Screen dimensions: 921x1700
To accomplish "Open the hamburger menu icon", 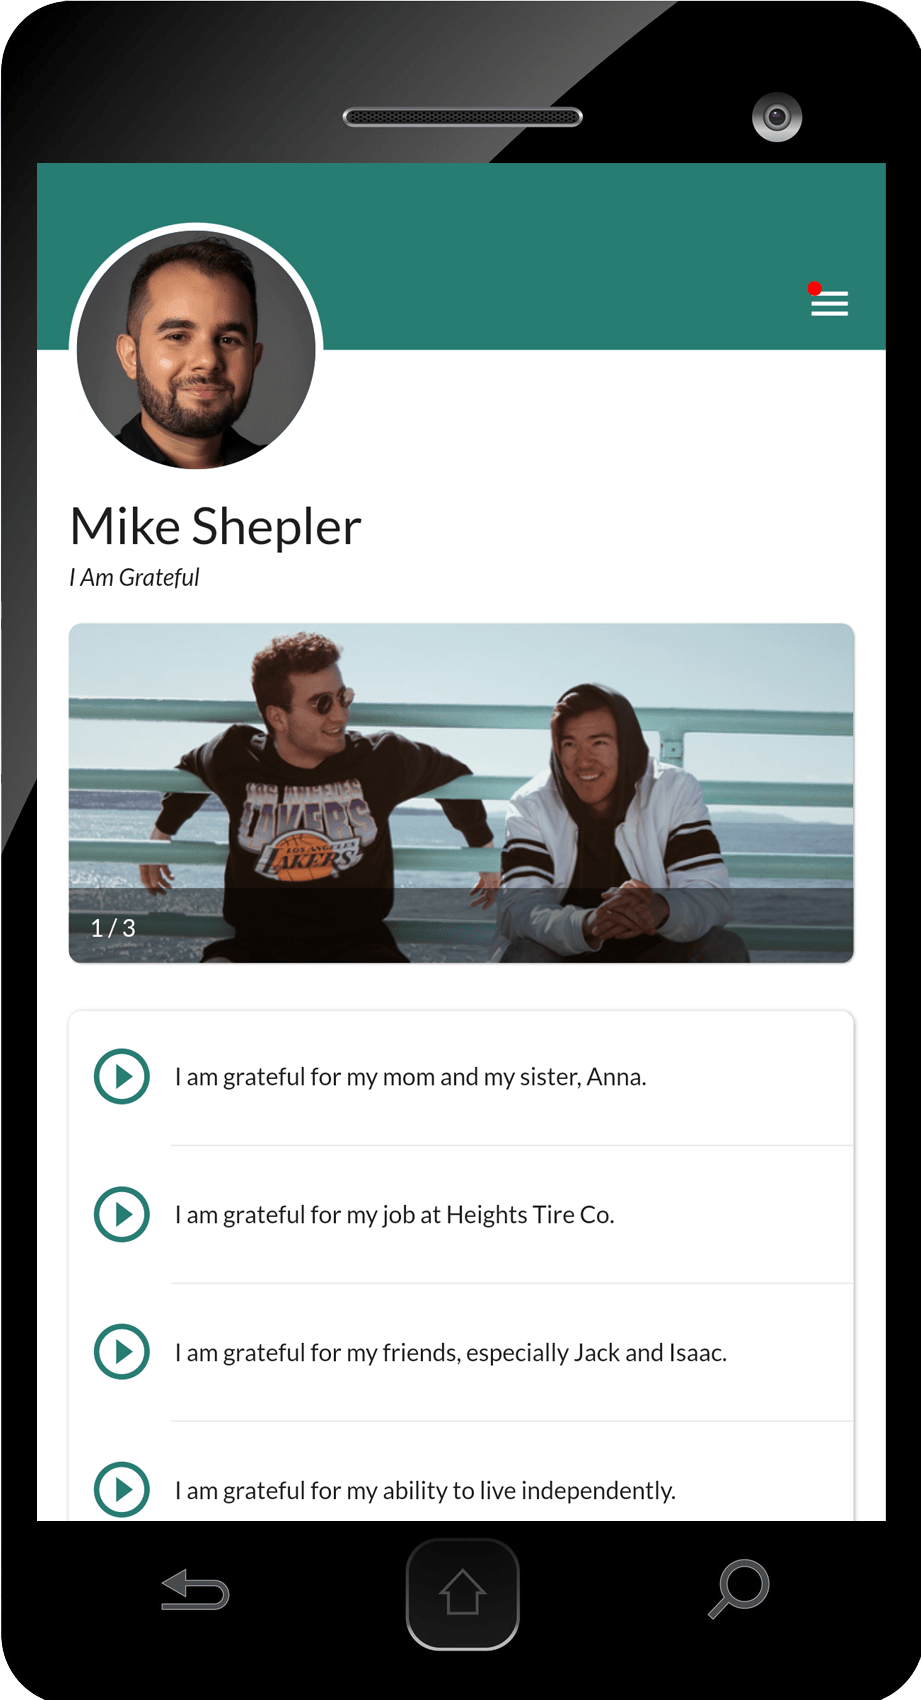I will [829, 304].
